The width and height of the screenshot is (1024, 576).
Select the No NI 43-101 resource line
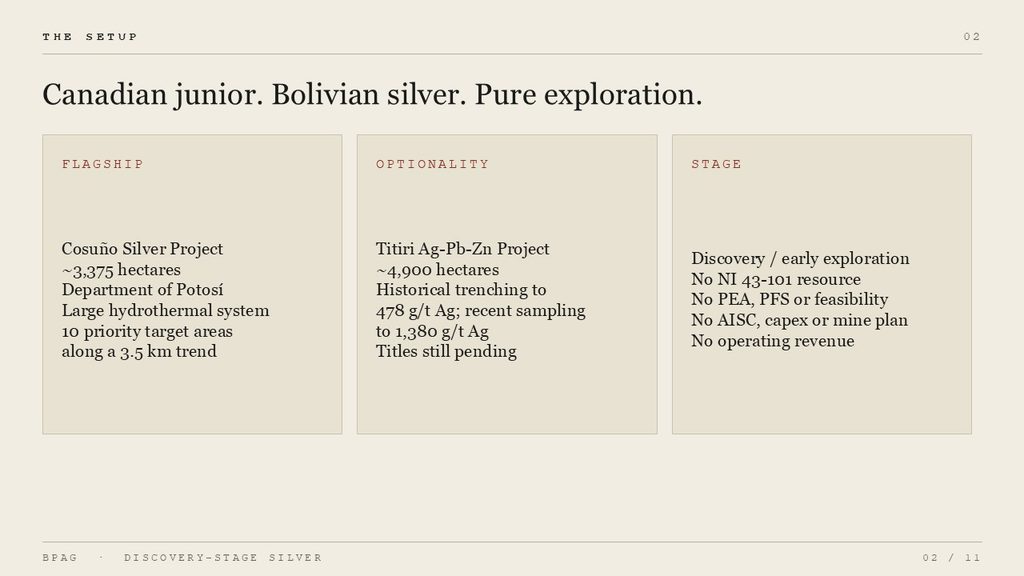click(x=776, y=280)
